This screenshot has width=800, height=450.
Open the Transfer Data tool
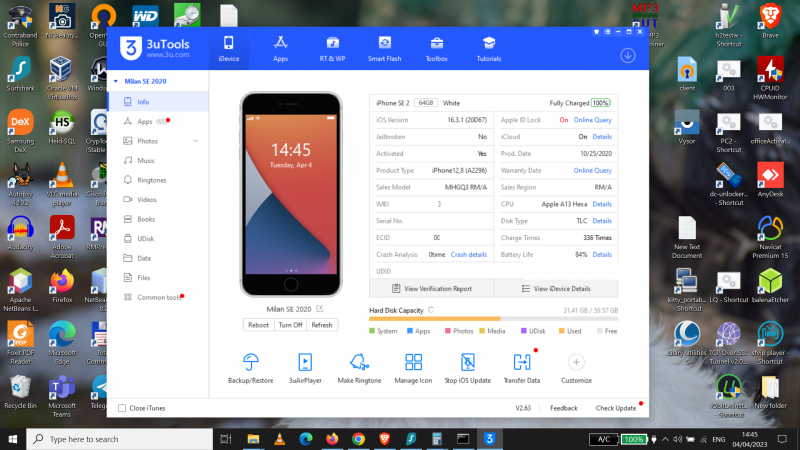(521, 368)
